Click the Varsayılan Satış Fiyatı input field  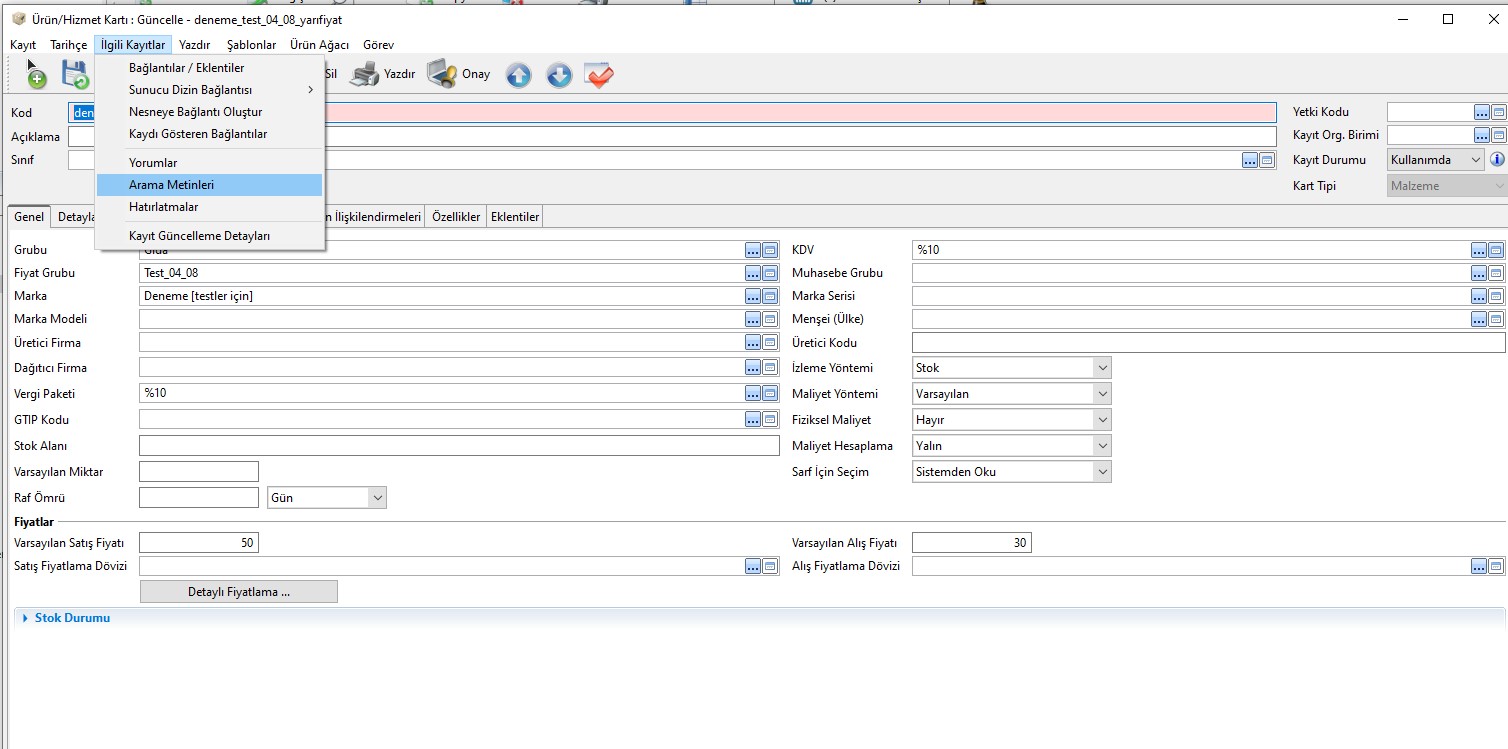coord(199,543)
